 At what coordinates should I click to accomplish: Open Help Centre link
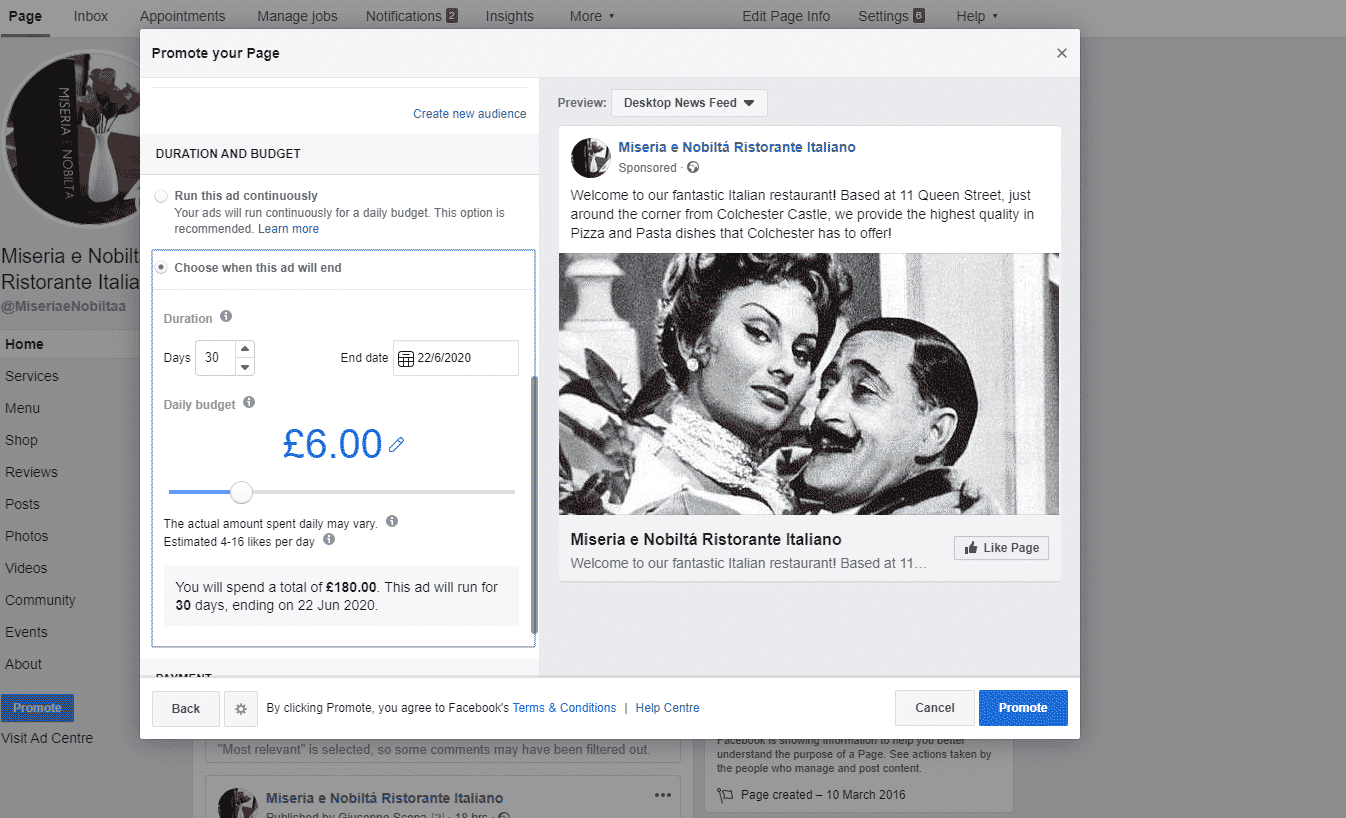667,708
